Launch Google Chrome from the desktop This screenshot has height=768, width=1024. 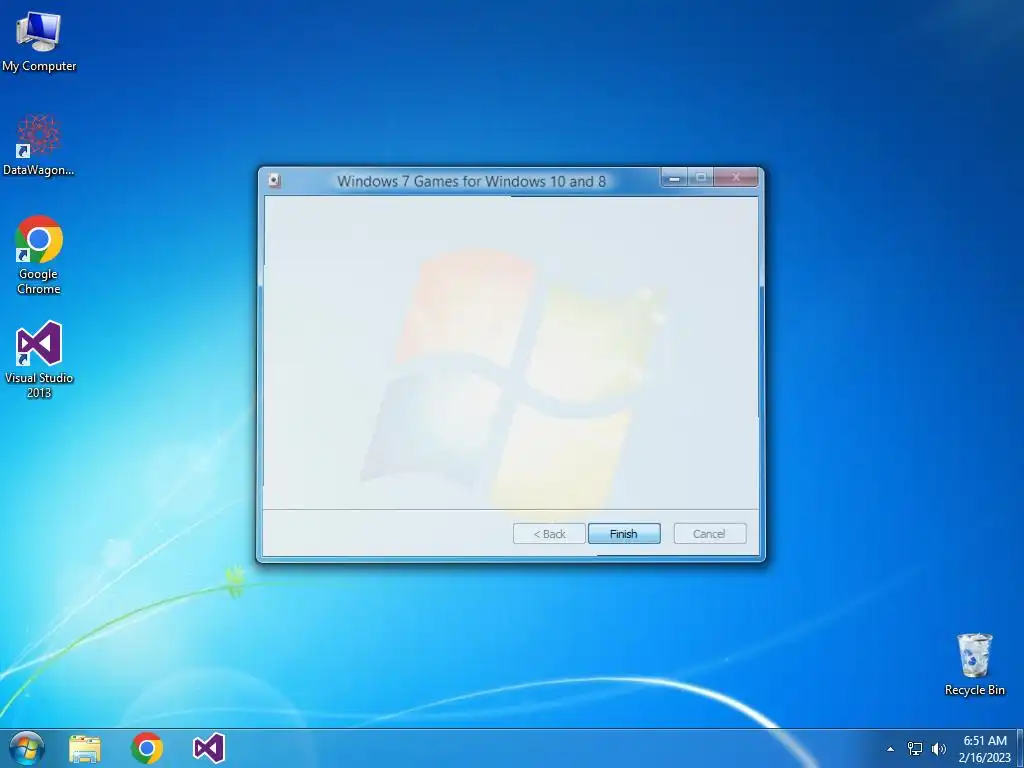(39, 255)
